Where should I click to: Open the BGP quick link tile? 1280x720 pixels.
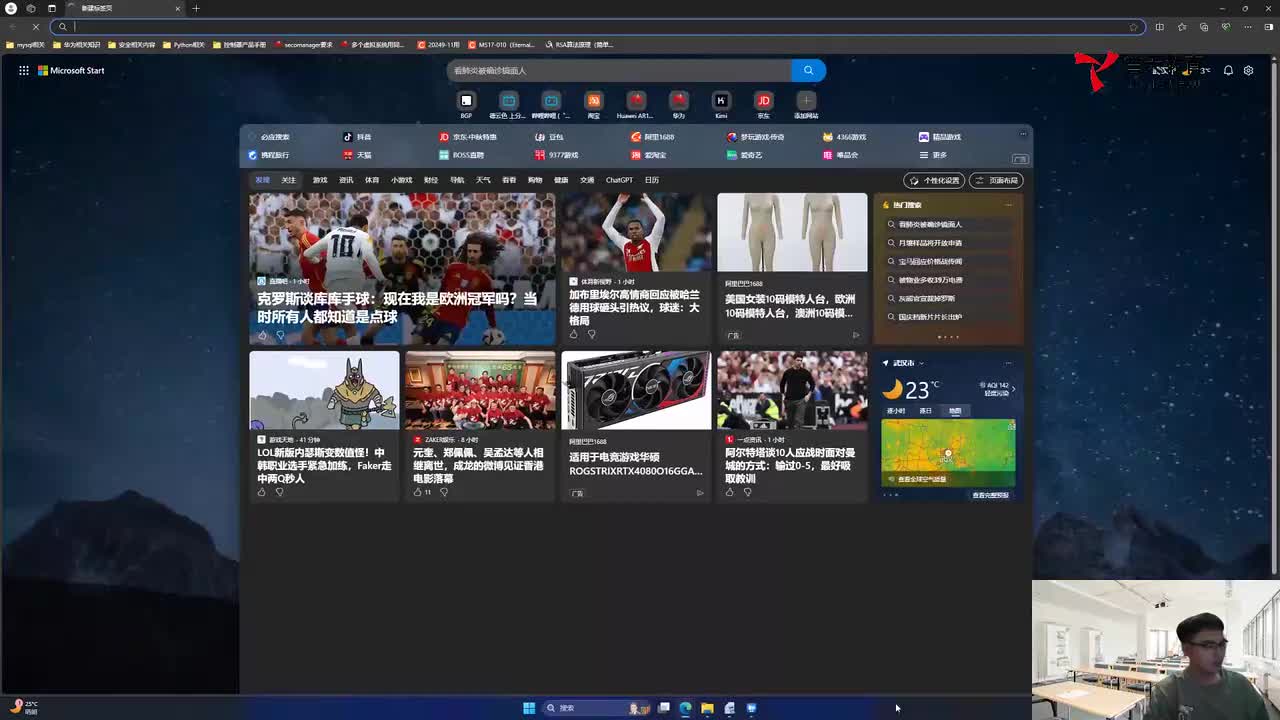coord(466,105)
